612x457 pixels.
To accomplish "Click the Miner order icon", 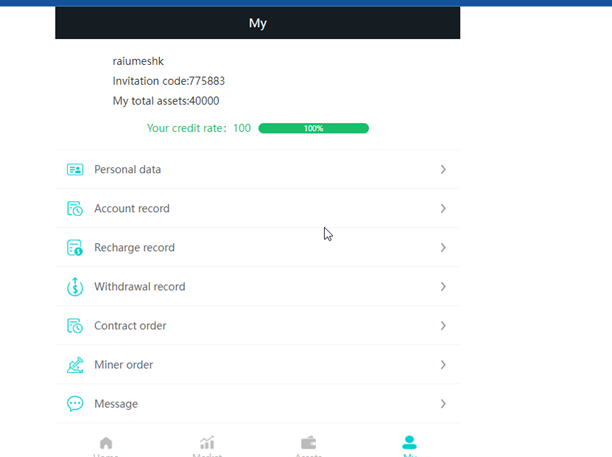I will pyautogui.click(x=75, y=365).
